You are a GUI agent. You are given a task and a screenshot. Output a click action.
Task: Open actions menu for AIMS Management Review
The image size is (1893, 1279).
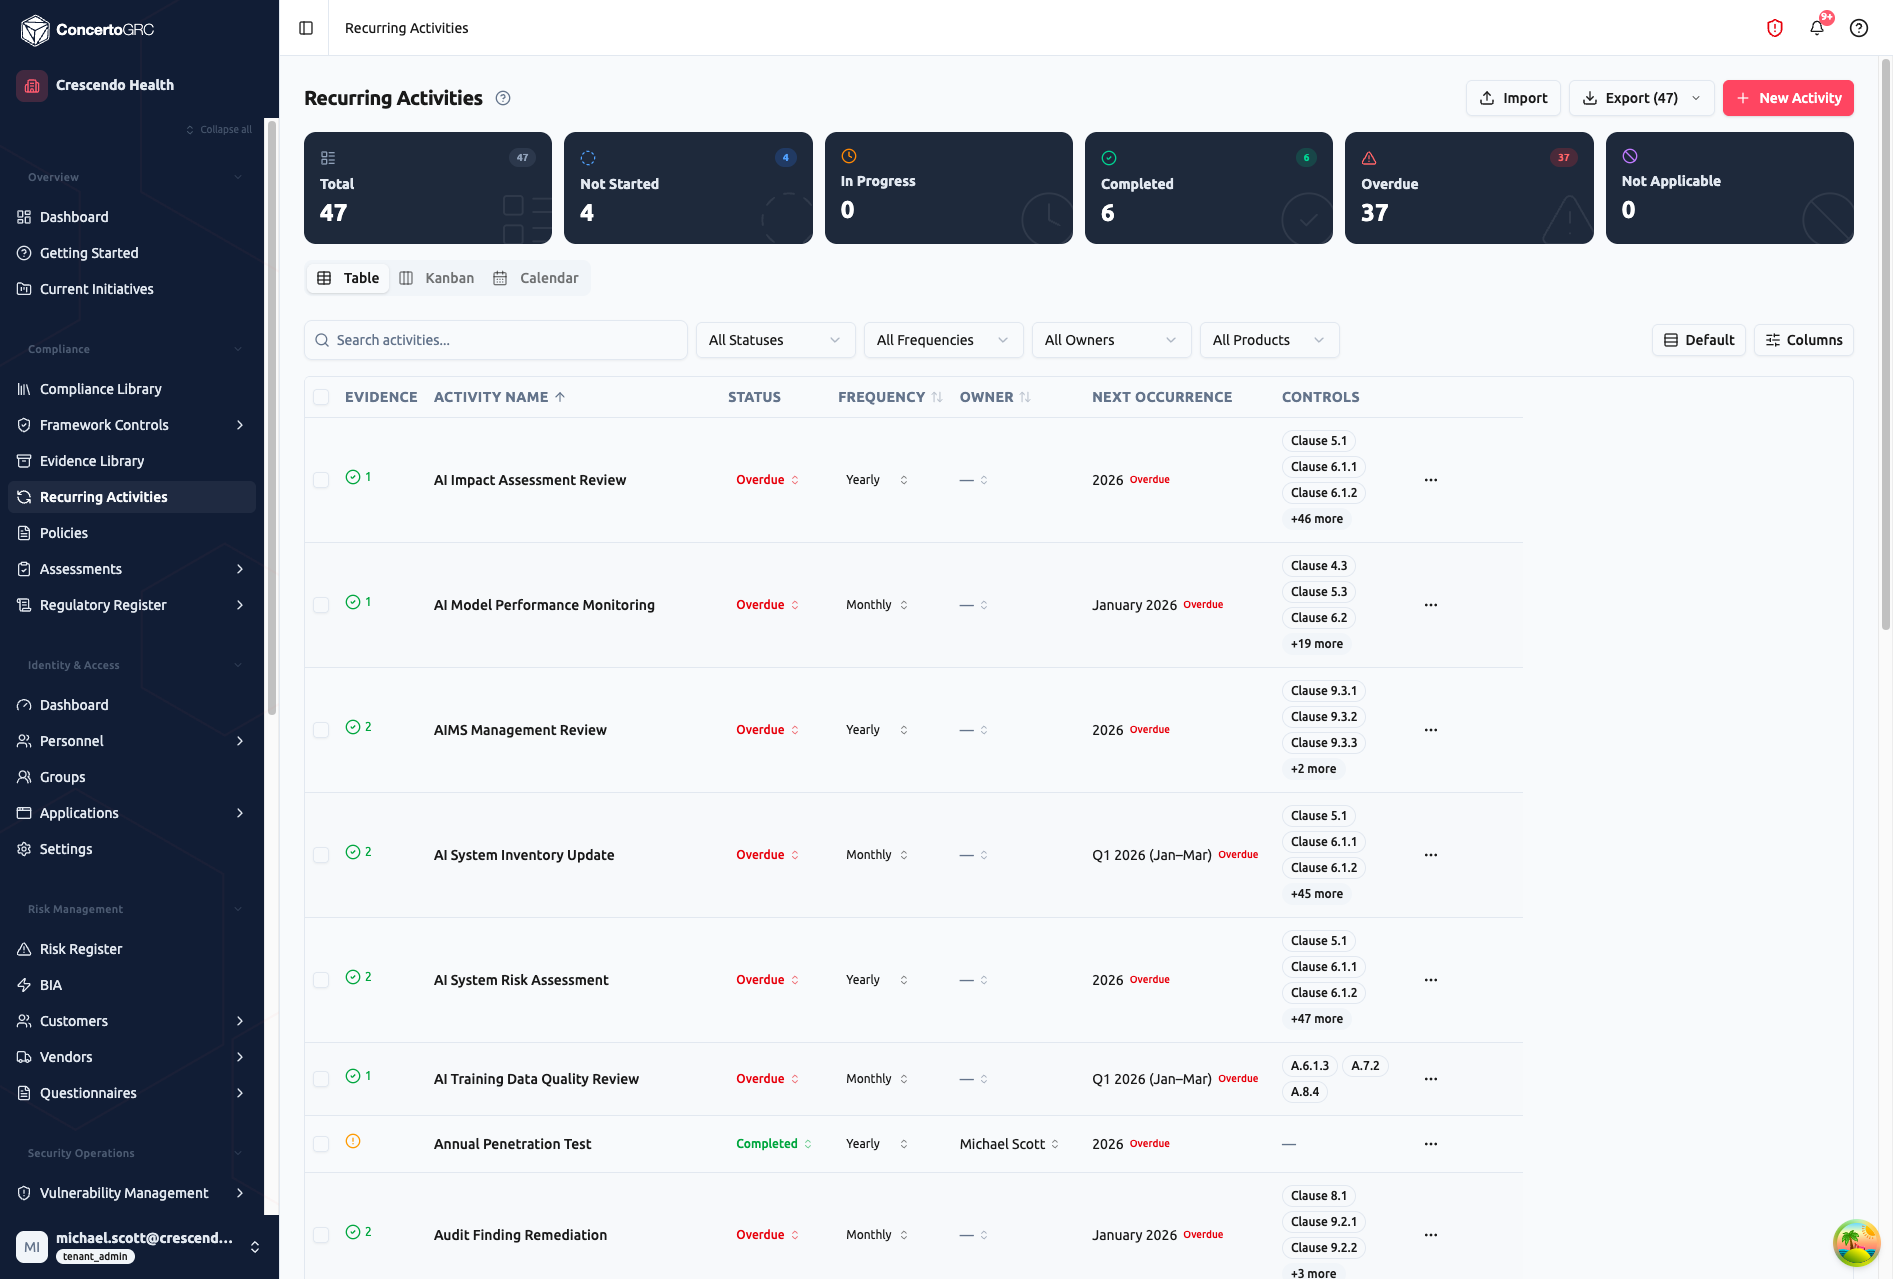[1431, 730]
